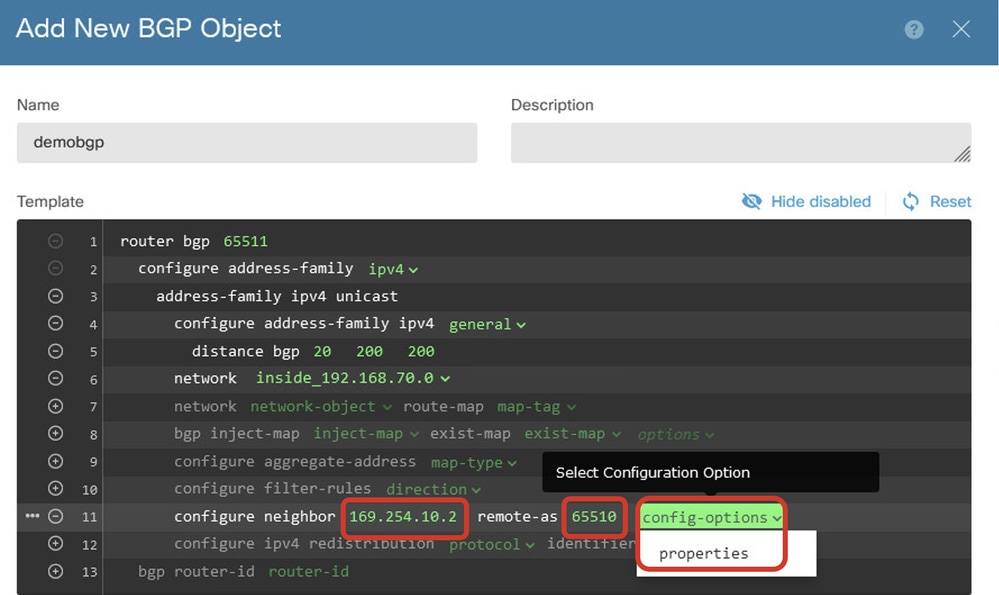Enable line 8 bgp inject-map
Viewport: 999px width, 595px height.
point(55,433)
